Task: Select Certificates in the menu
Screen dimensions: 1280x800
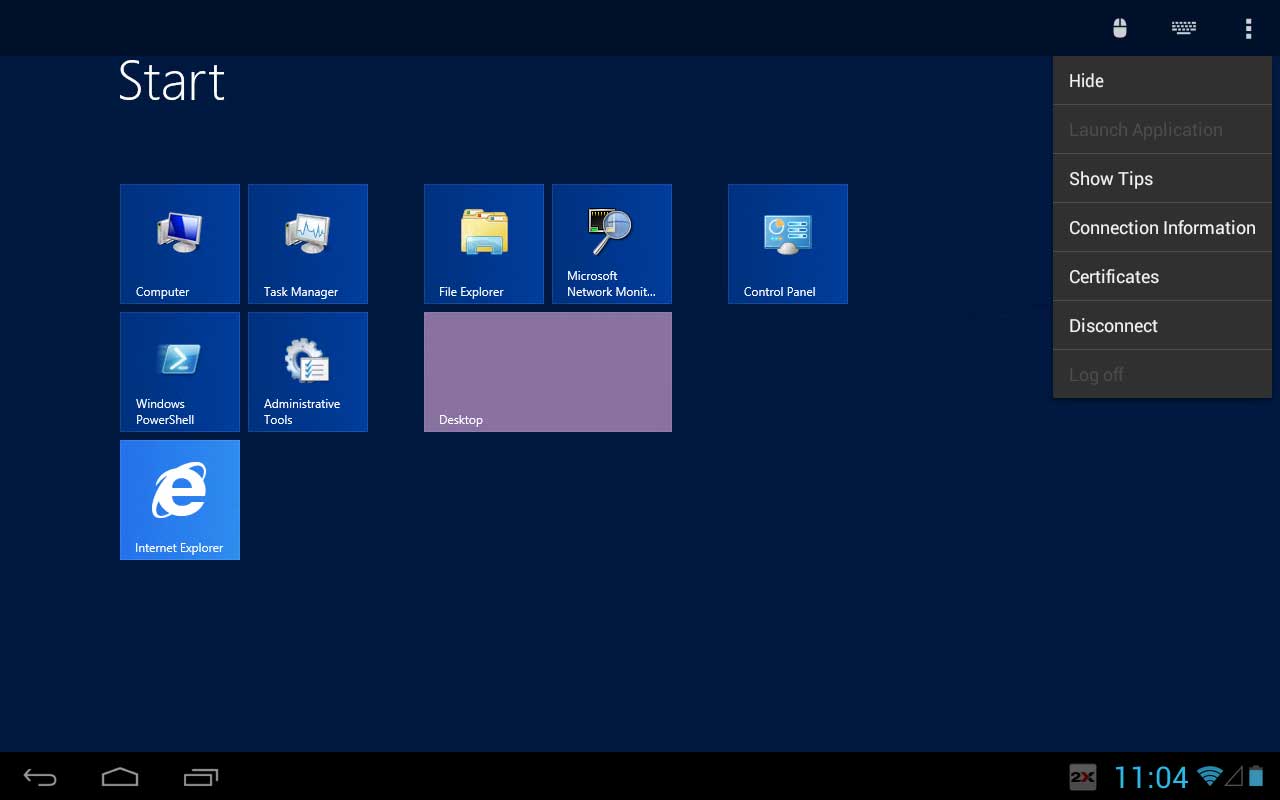Action: point(1162,277)
